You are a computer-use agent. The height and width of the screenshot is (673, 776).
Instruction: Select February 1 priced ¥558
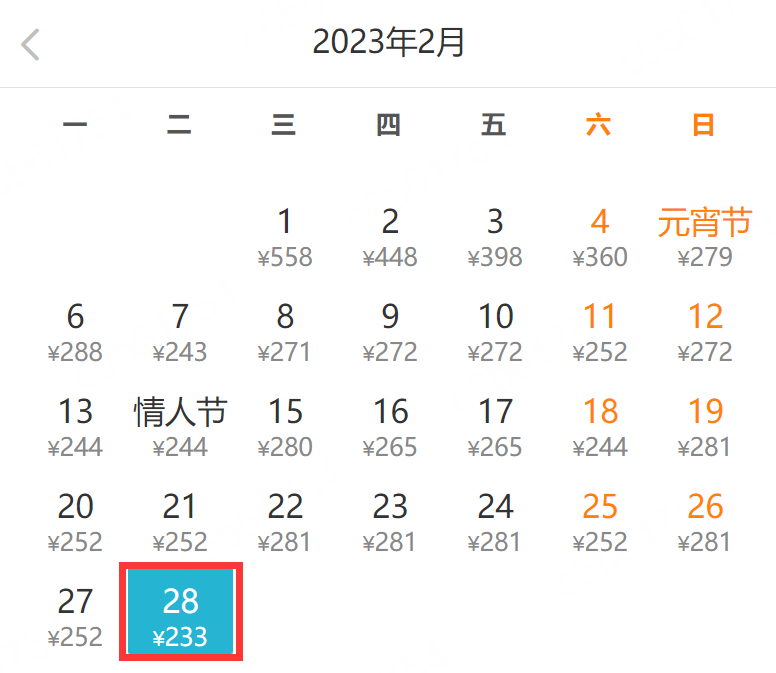(285, 238)
